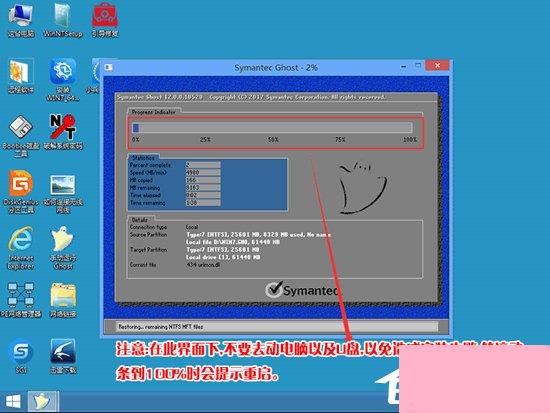The height and width of the screenshot is (413, 550).
Task: Click the 'Target Partition' detail label
Action: pyautogui.click(x=148, y=249)
